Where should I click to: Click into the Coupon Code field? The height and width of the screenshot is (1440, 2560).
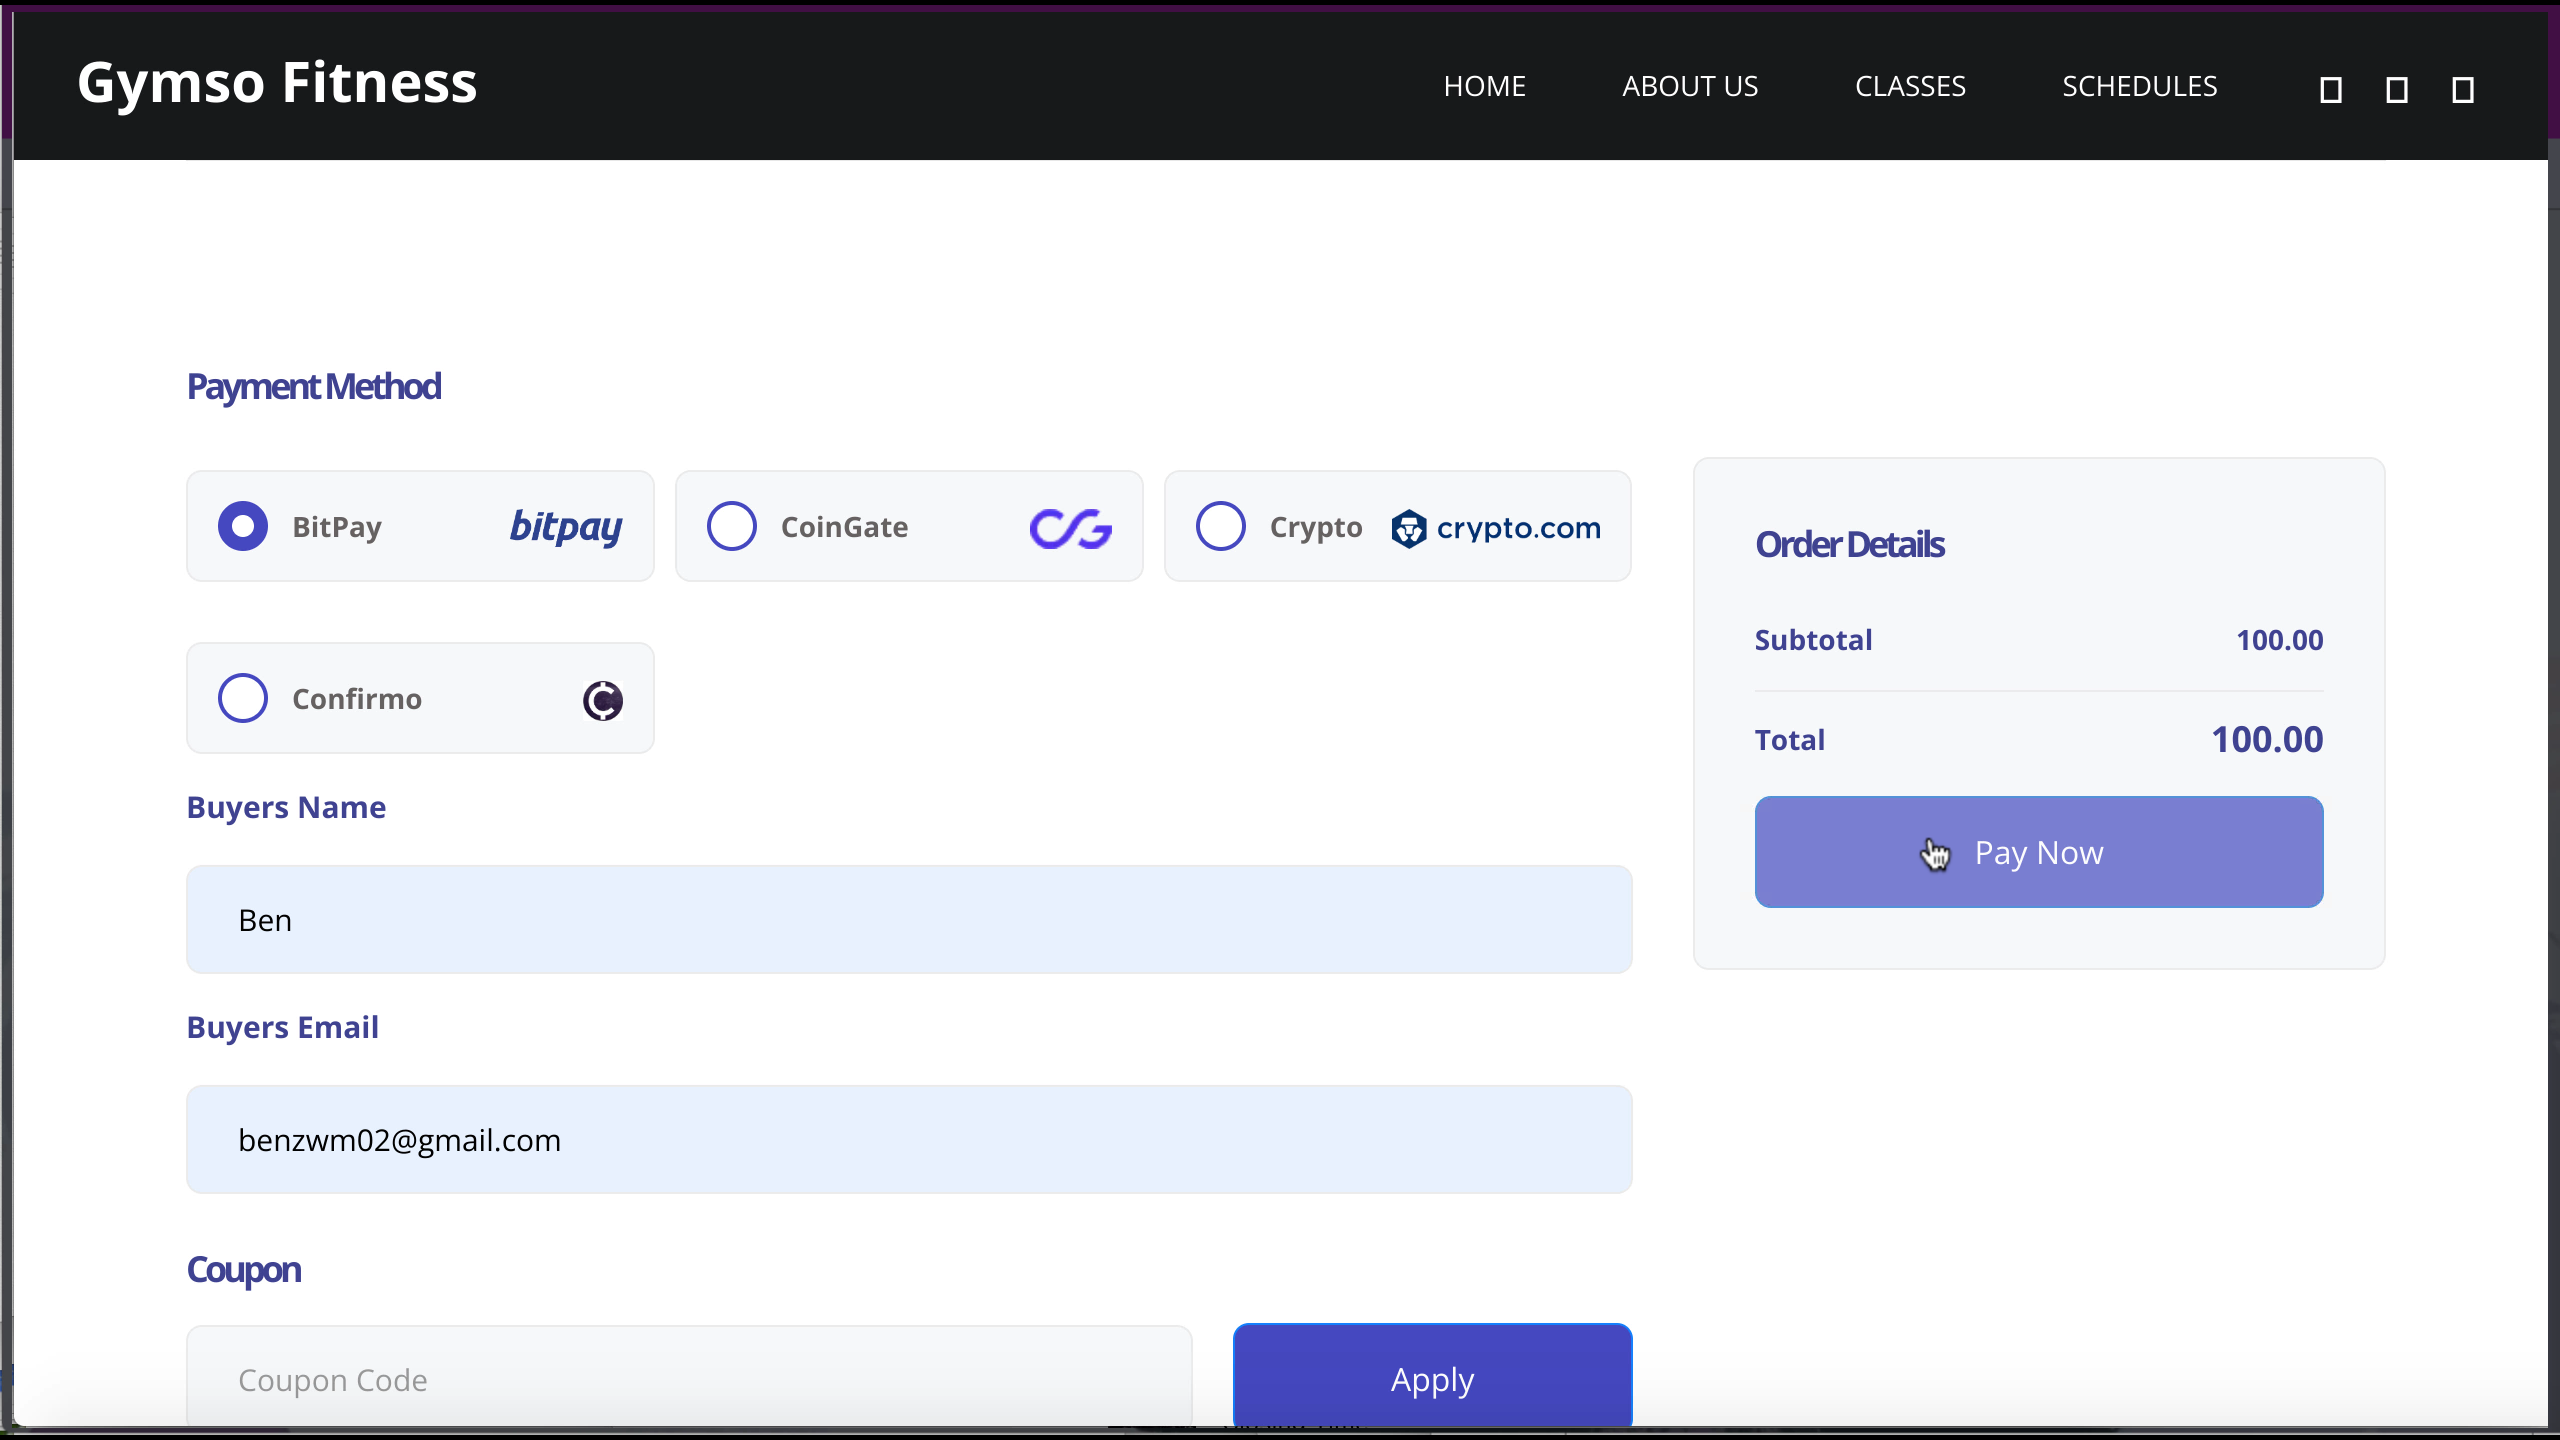click(x=688, y=1378)
